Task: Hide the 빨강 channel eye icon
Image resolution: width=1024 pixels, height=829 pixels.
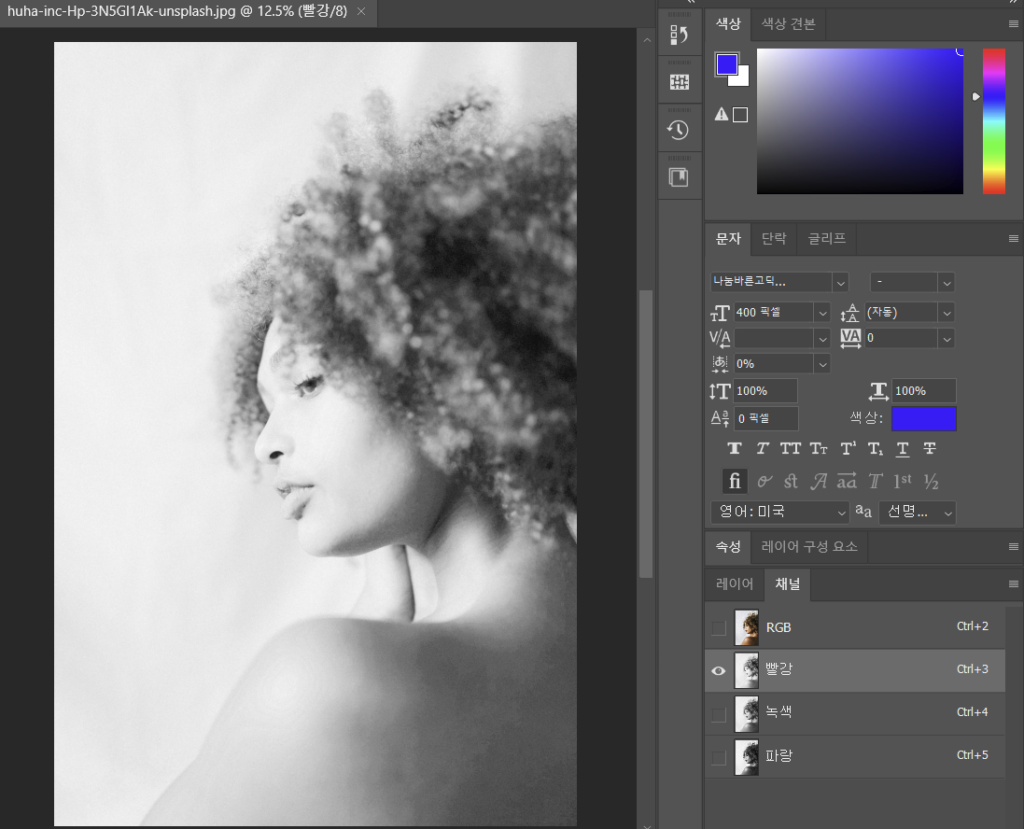Action: tap(718, 670)
